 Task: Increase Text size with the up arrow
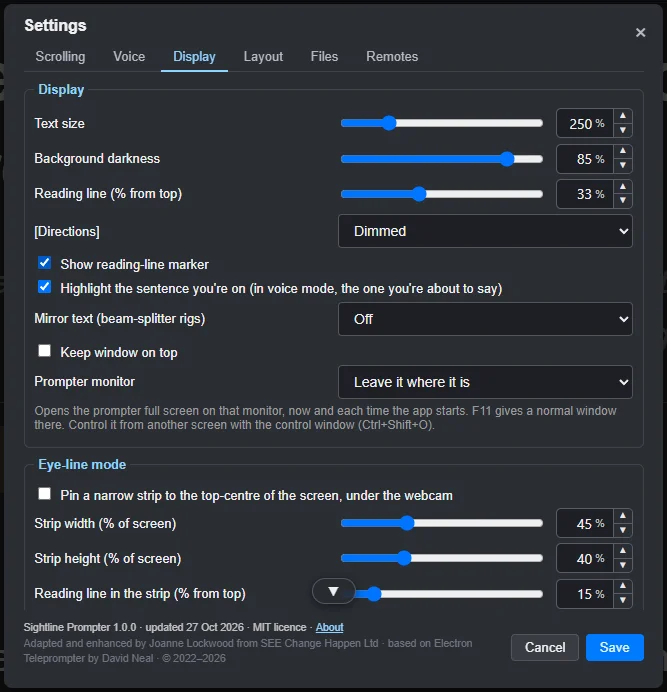pyautogui.click(x=622, y=116)
